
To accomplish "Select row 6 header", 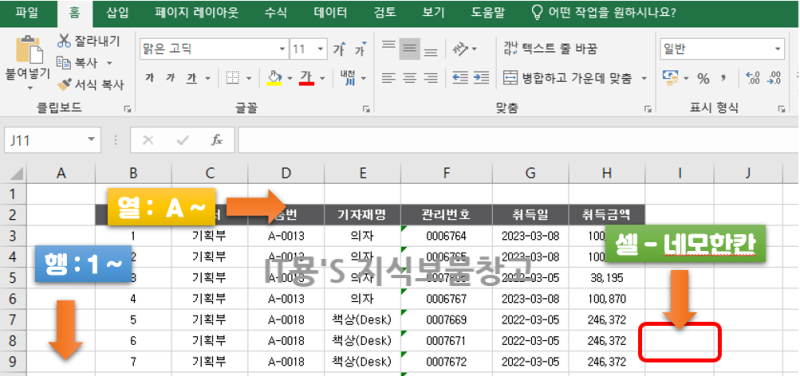I will (x=13, y=298).
